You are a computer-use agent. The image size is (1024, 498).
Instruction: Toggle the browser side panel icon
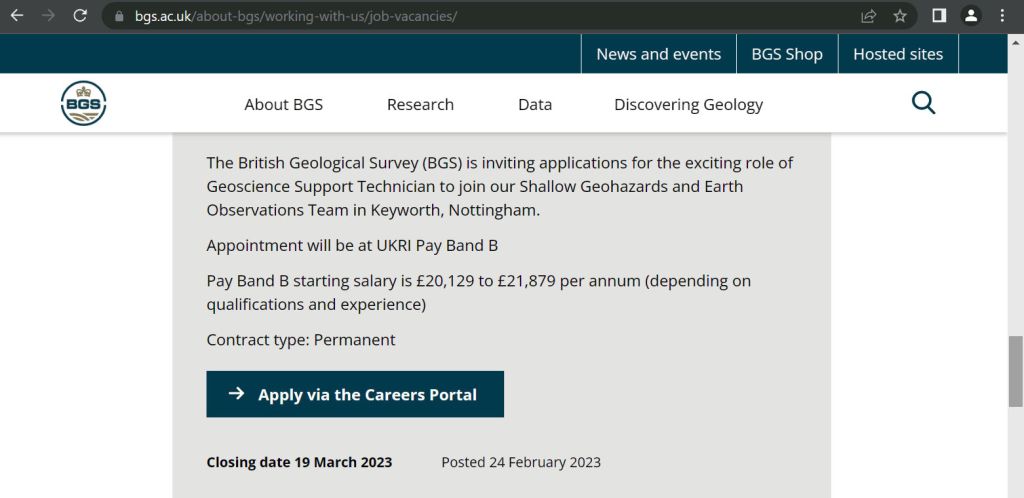[x=939, y=16]
